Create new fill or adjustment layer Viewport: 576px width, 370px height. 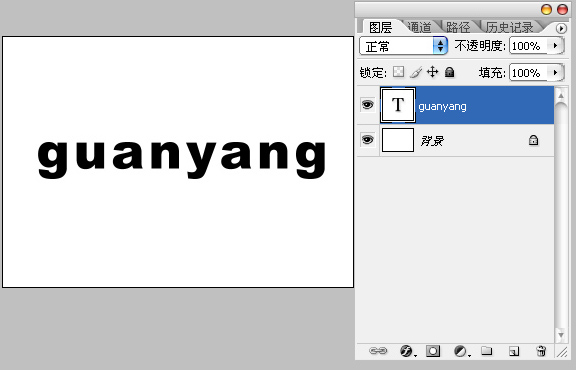click(x=461, y=351)
